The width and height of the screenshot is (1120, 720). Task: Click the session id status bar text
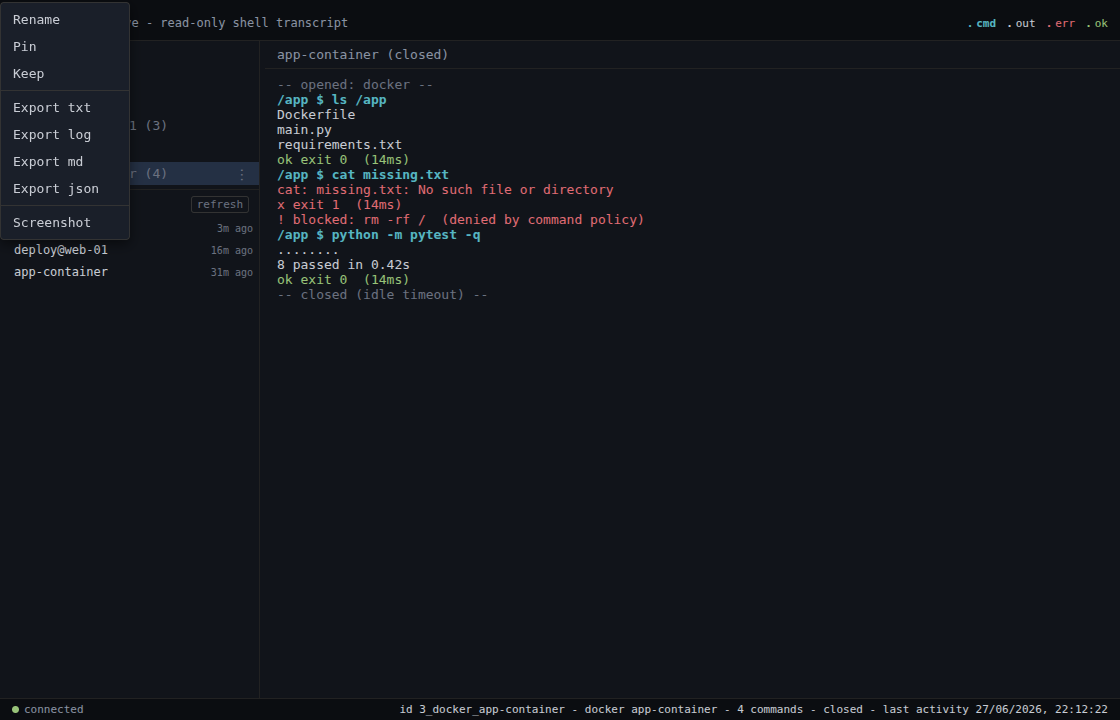[x=754, y=709]
